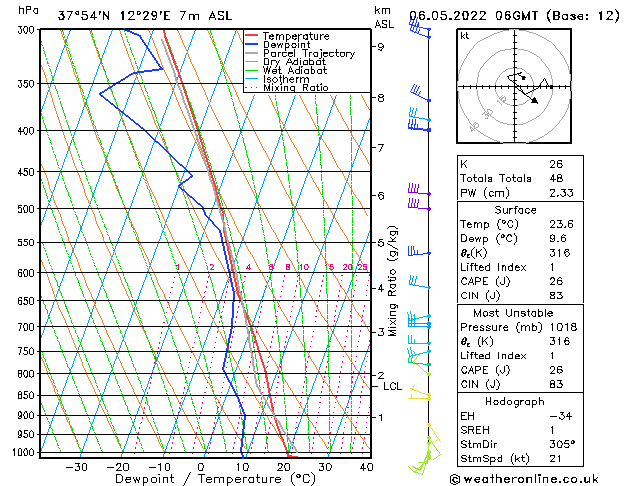The width and height of the screenshot is (629, 486).
Task: Click the K index label
Action: click(464, 164)
